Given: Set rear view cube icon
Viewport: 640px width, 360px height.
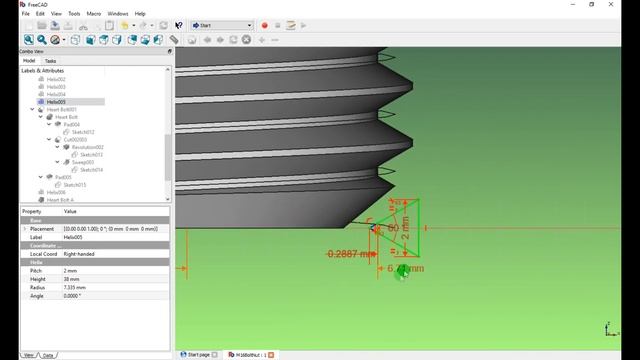Looking at the screenshot, I should (x=132, y=40).
